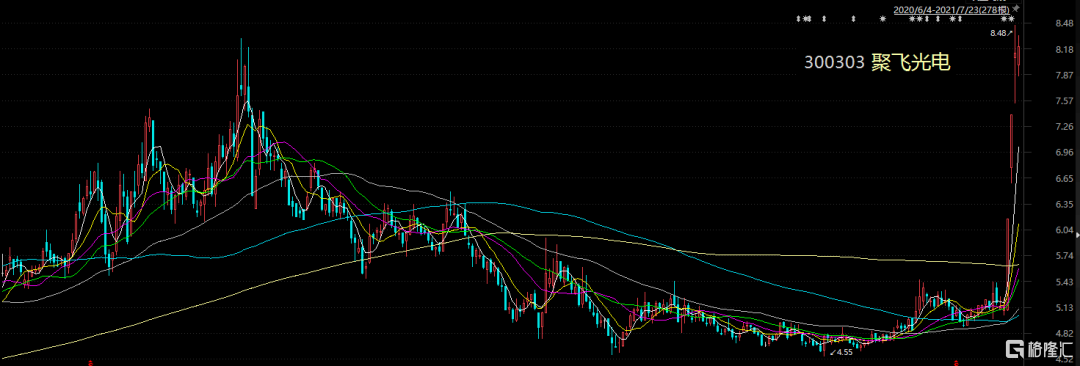Click the 2020/6/4-2021/7/23 date range link
The image size is (1080, 366).
point(952,10)
